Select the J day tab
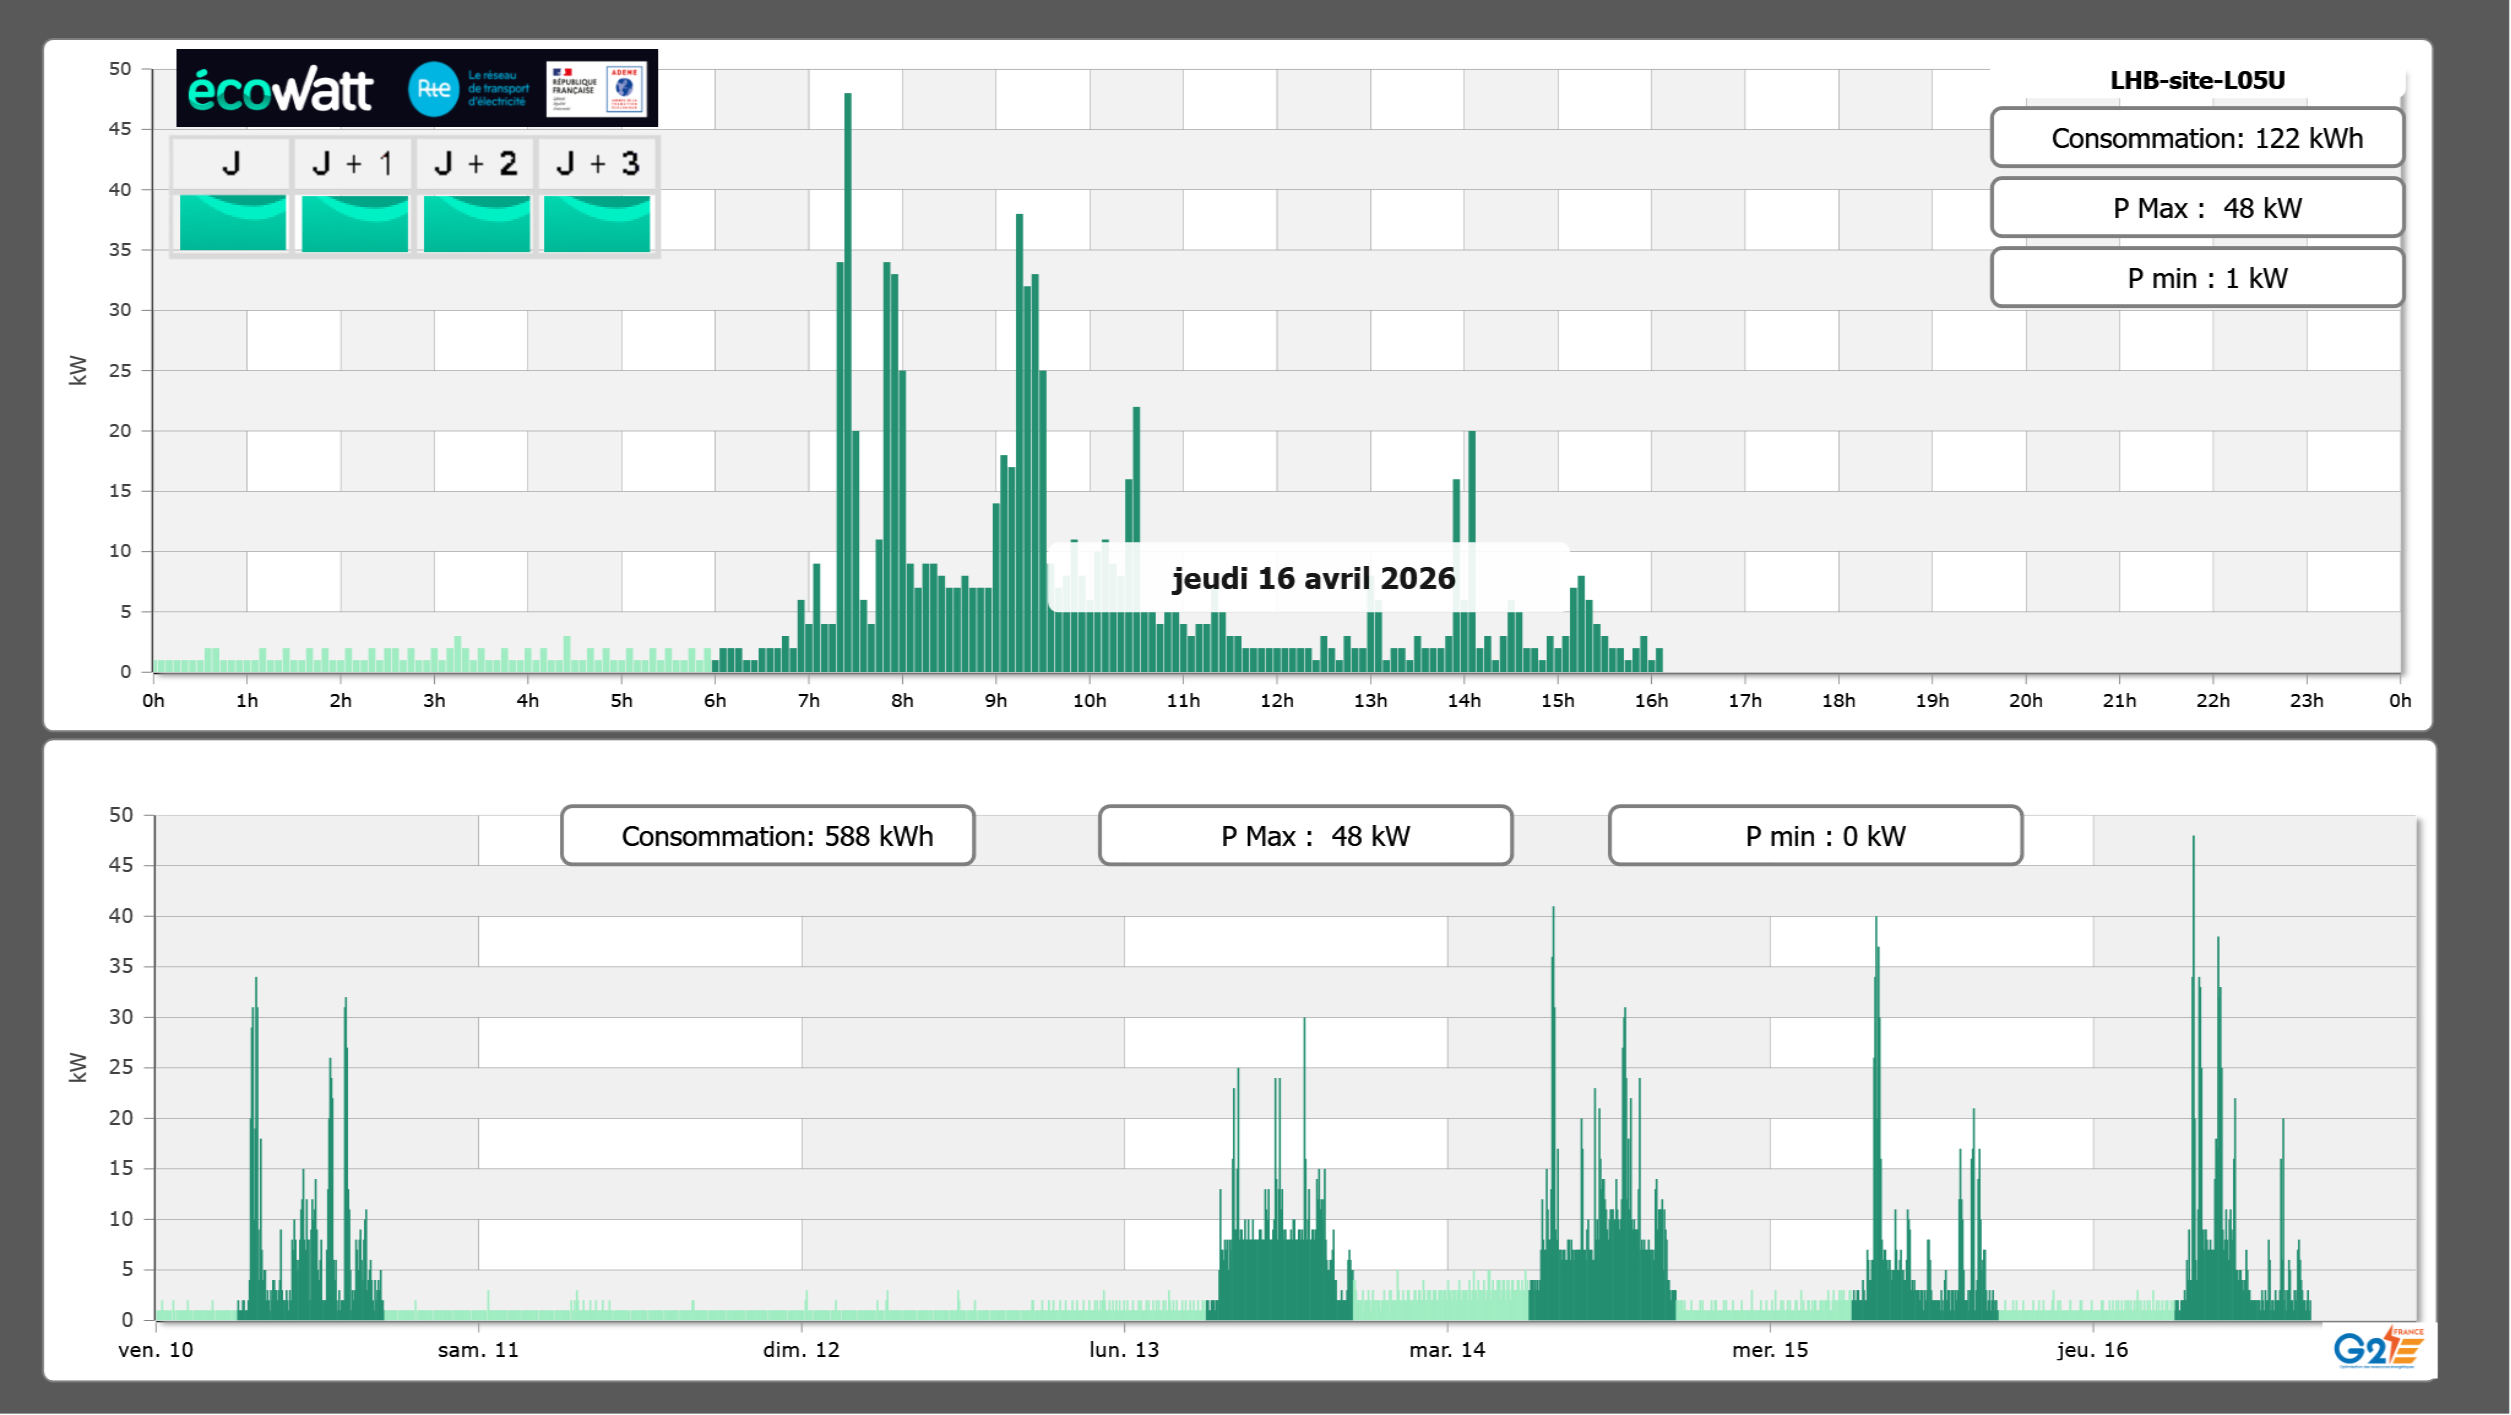This screenshot has height=1415, width=2511. (x=231, y=163)
